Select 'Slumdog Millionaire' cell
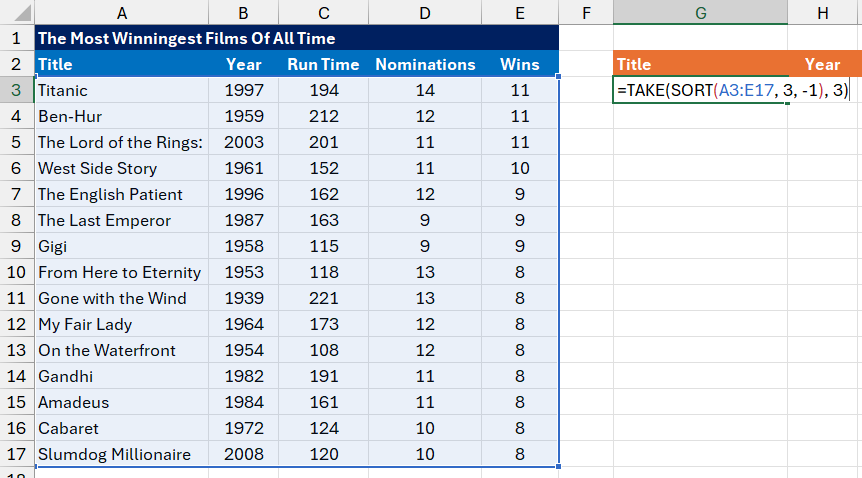Image resolution: width=862 pixels, height=478 pixels. (x=121, y=454)
